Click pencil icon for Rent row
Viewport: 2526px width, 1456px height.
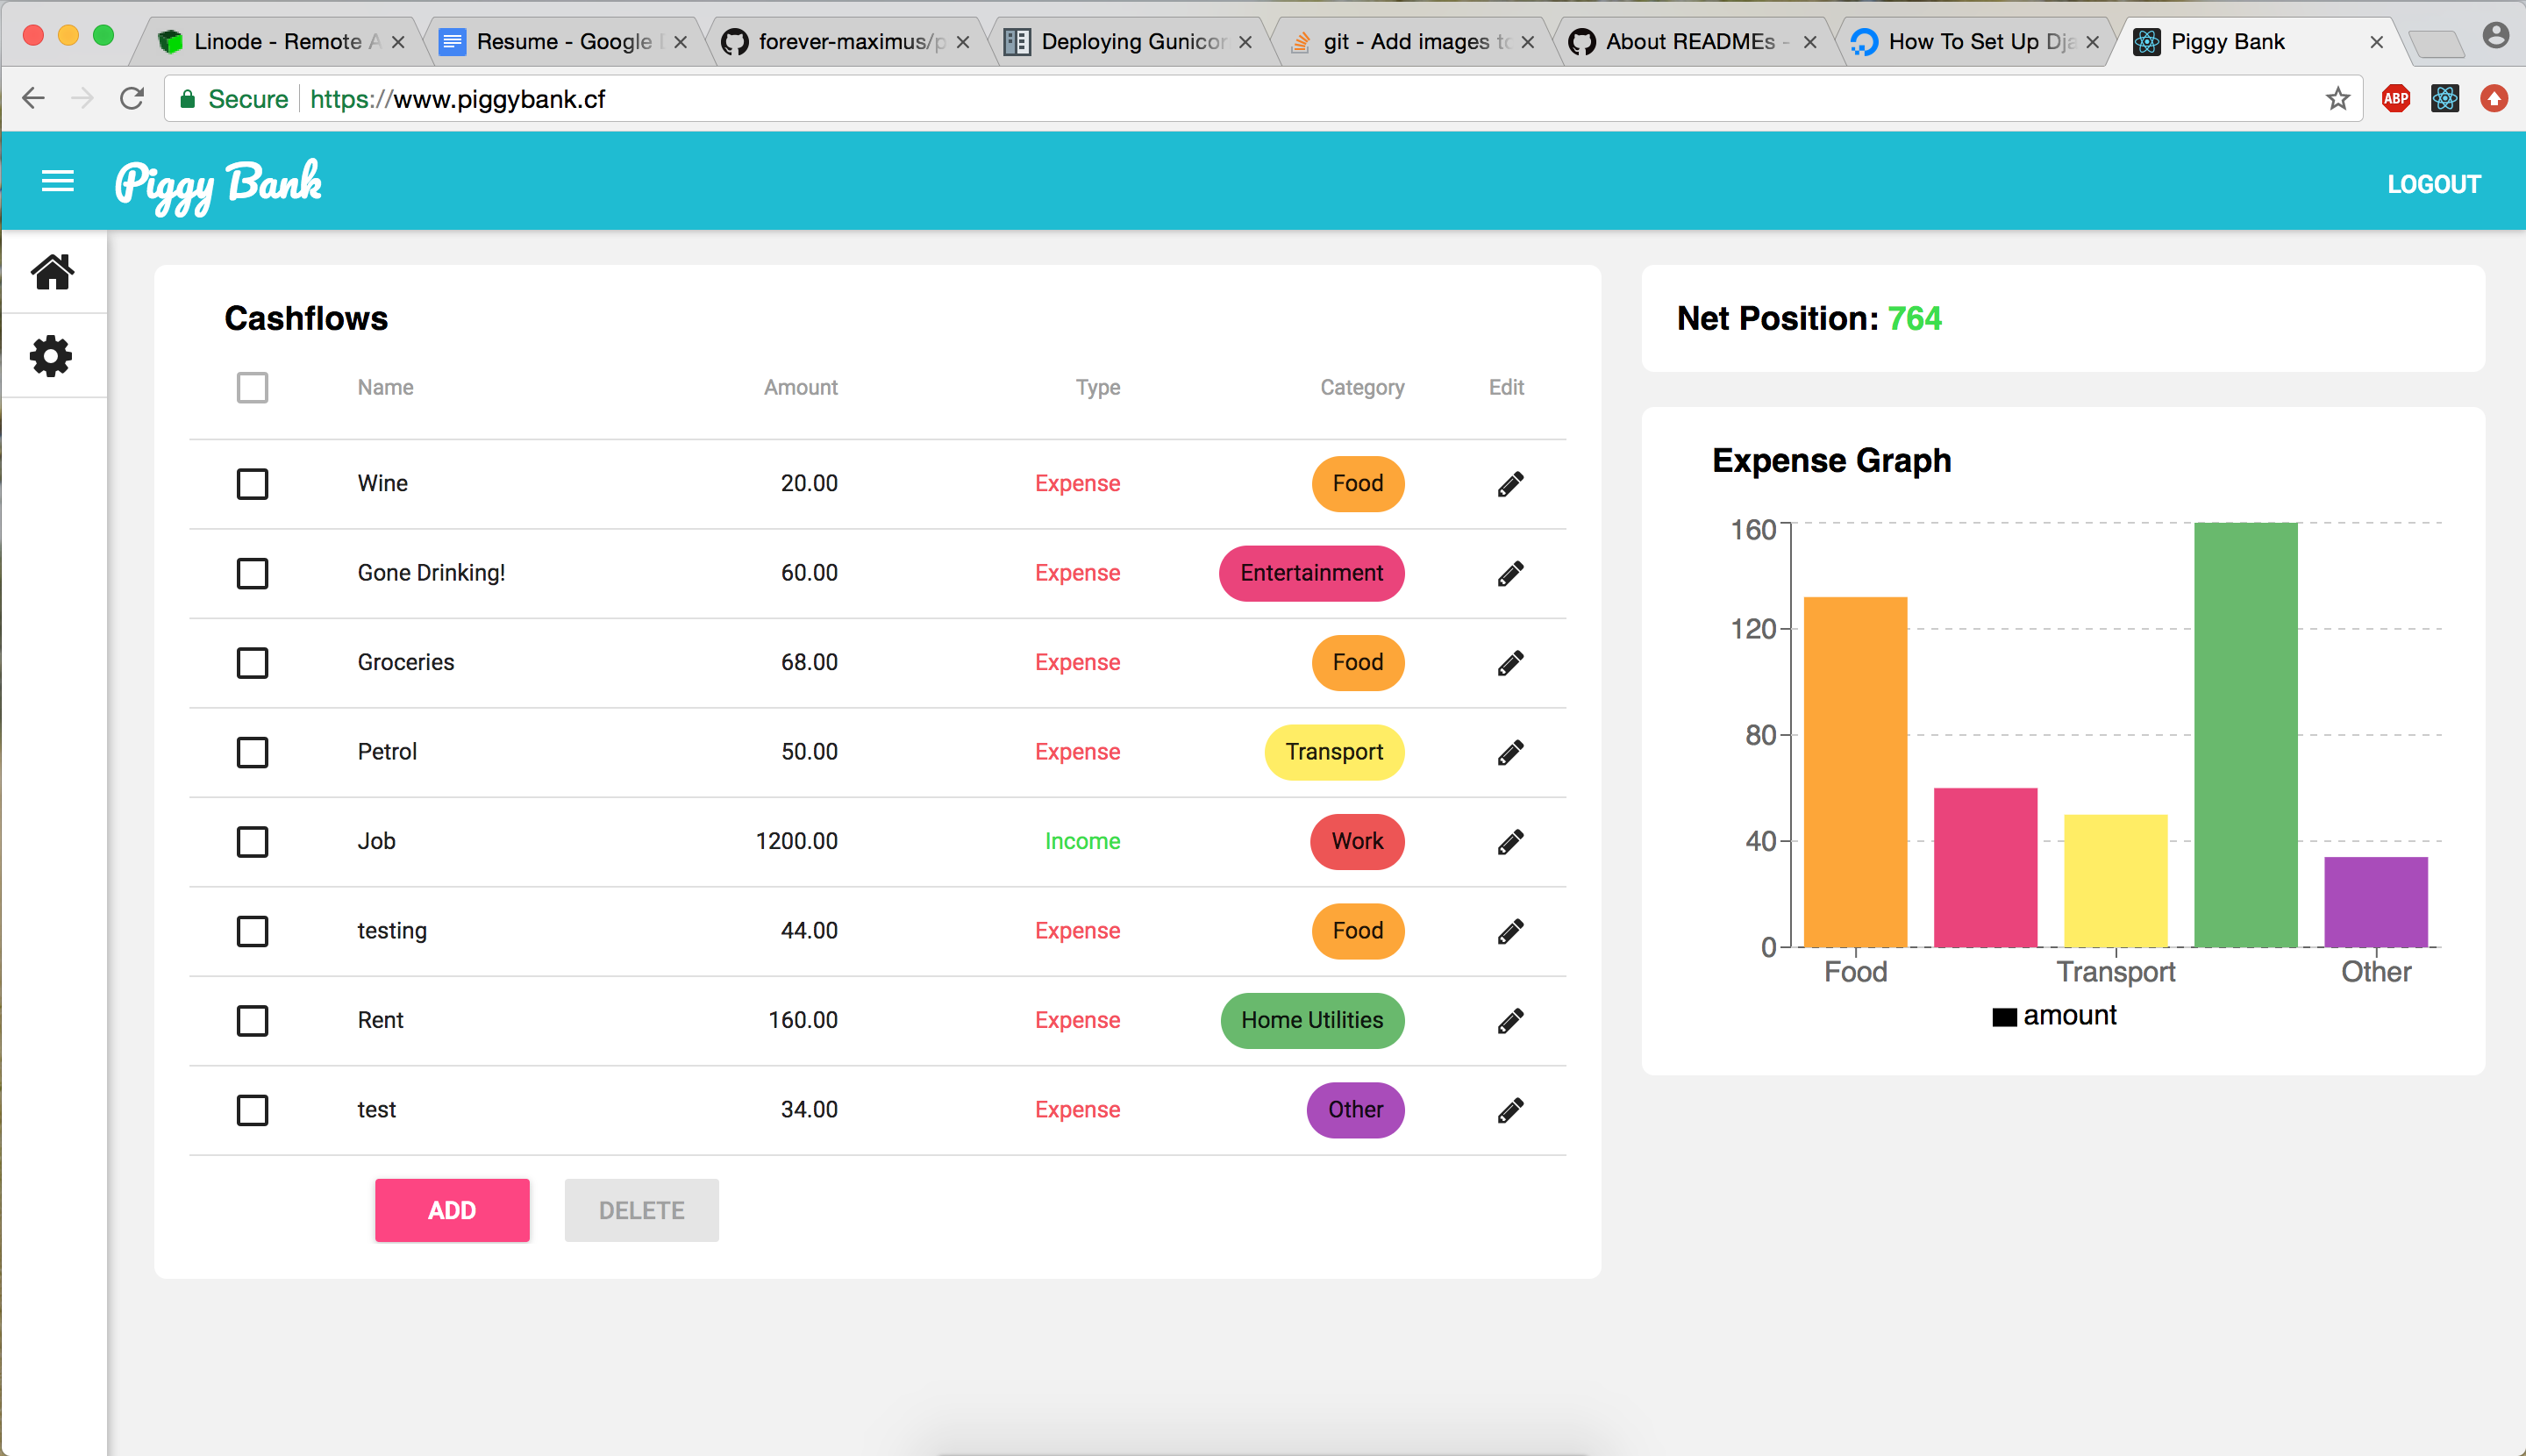(x=1510, y=1020)
